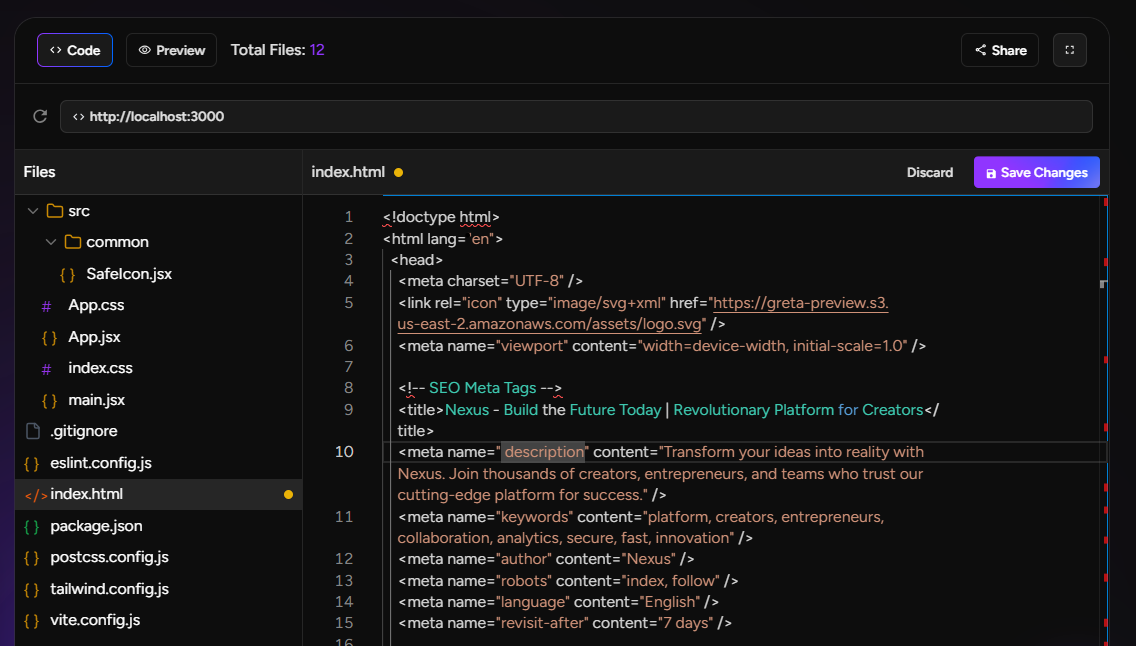Open SafeIcon.jsx in the file tree
The width and height of the screenshot is (1136, 646).
[129, 274]
